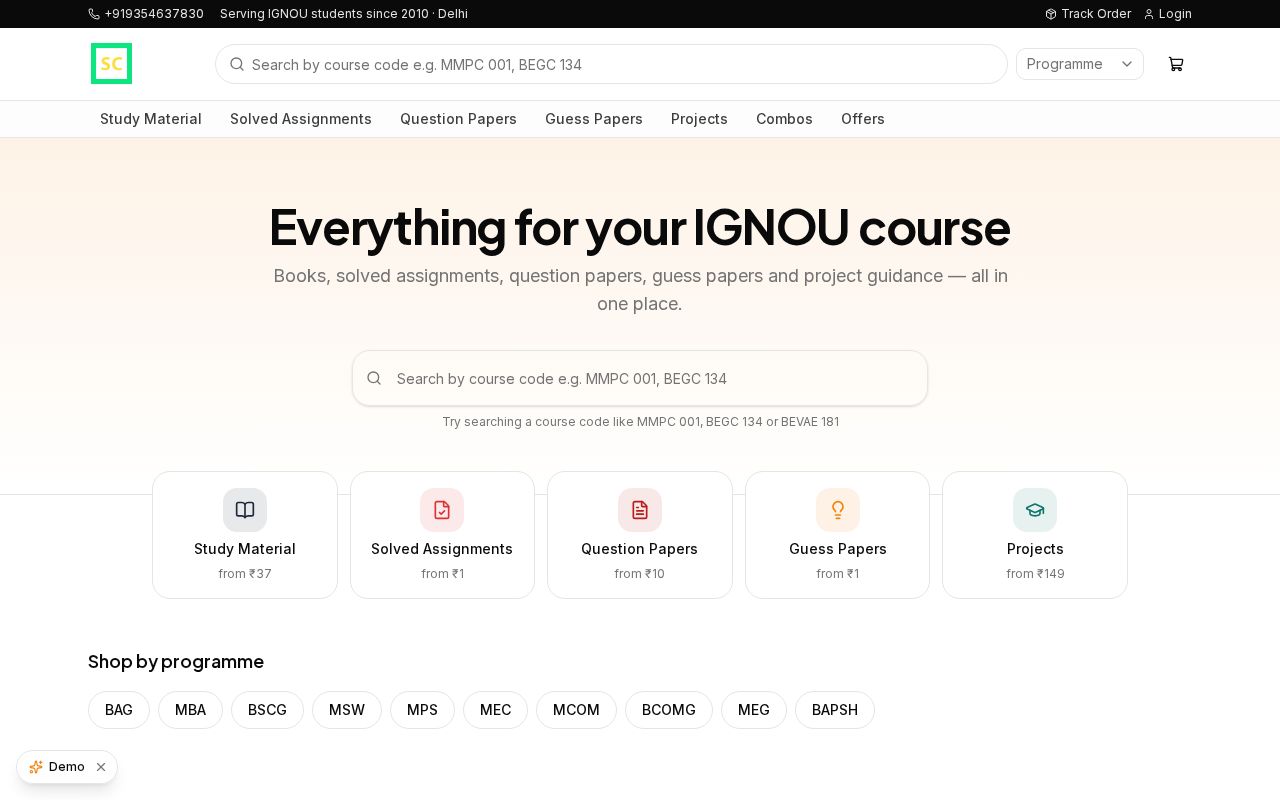Focus the header course code search field
Screen dimensions: 1280x800
click(x=611, y=64)
